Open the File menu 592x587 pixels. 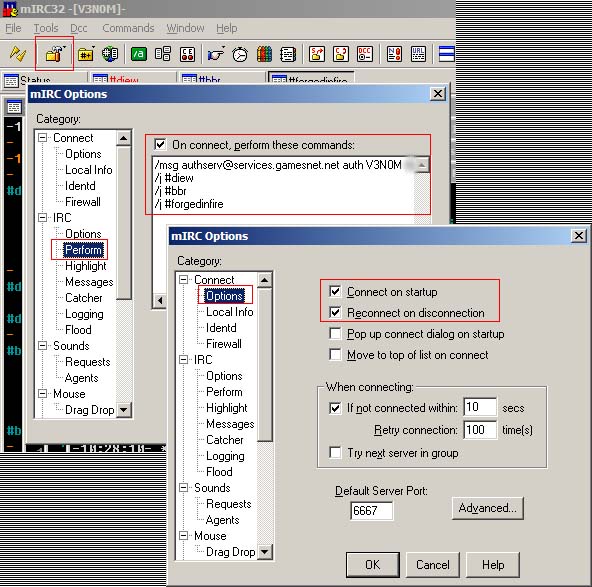click(13, 28)
